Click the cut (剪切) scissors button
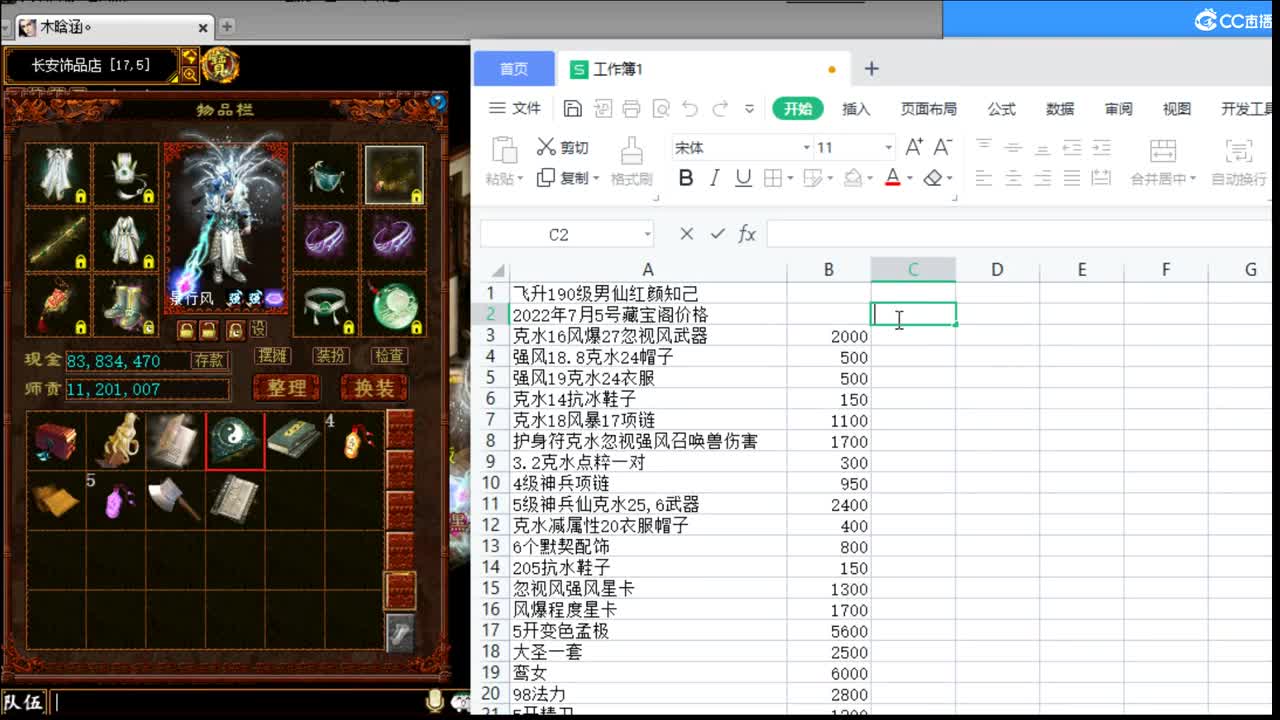 (563, 147)
